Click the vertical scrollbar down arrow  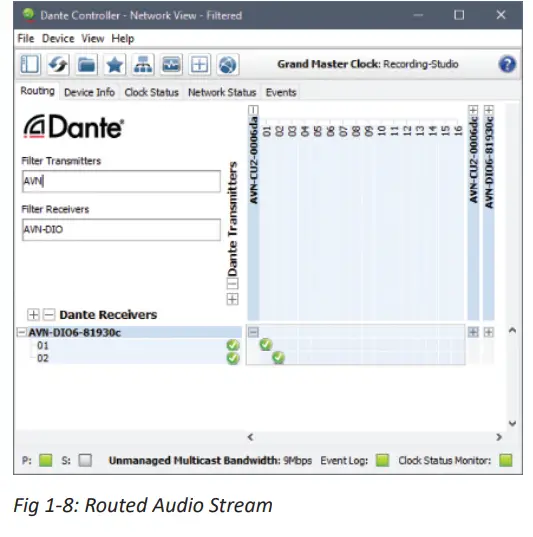512,423
